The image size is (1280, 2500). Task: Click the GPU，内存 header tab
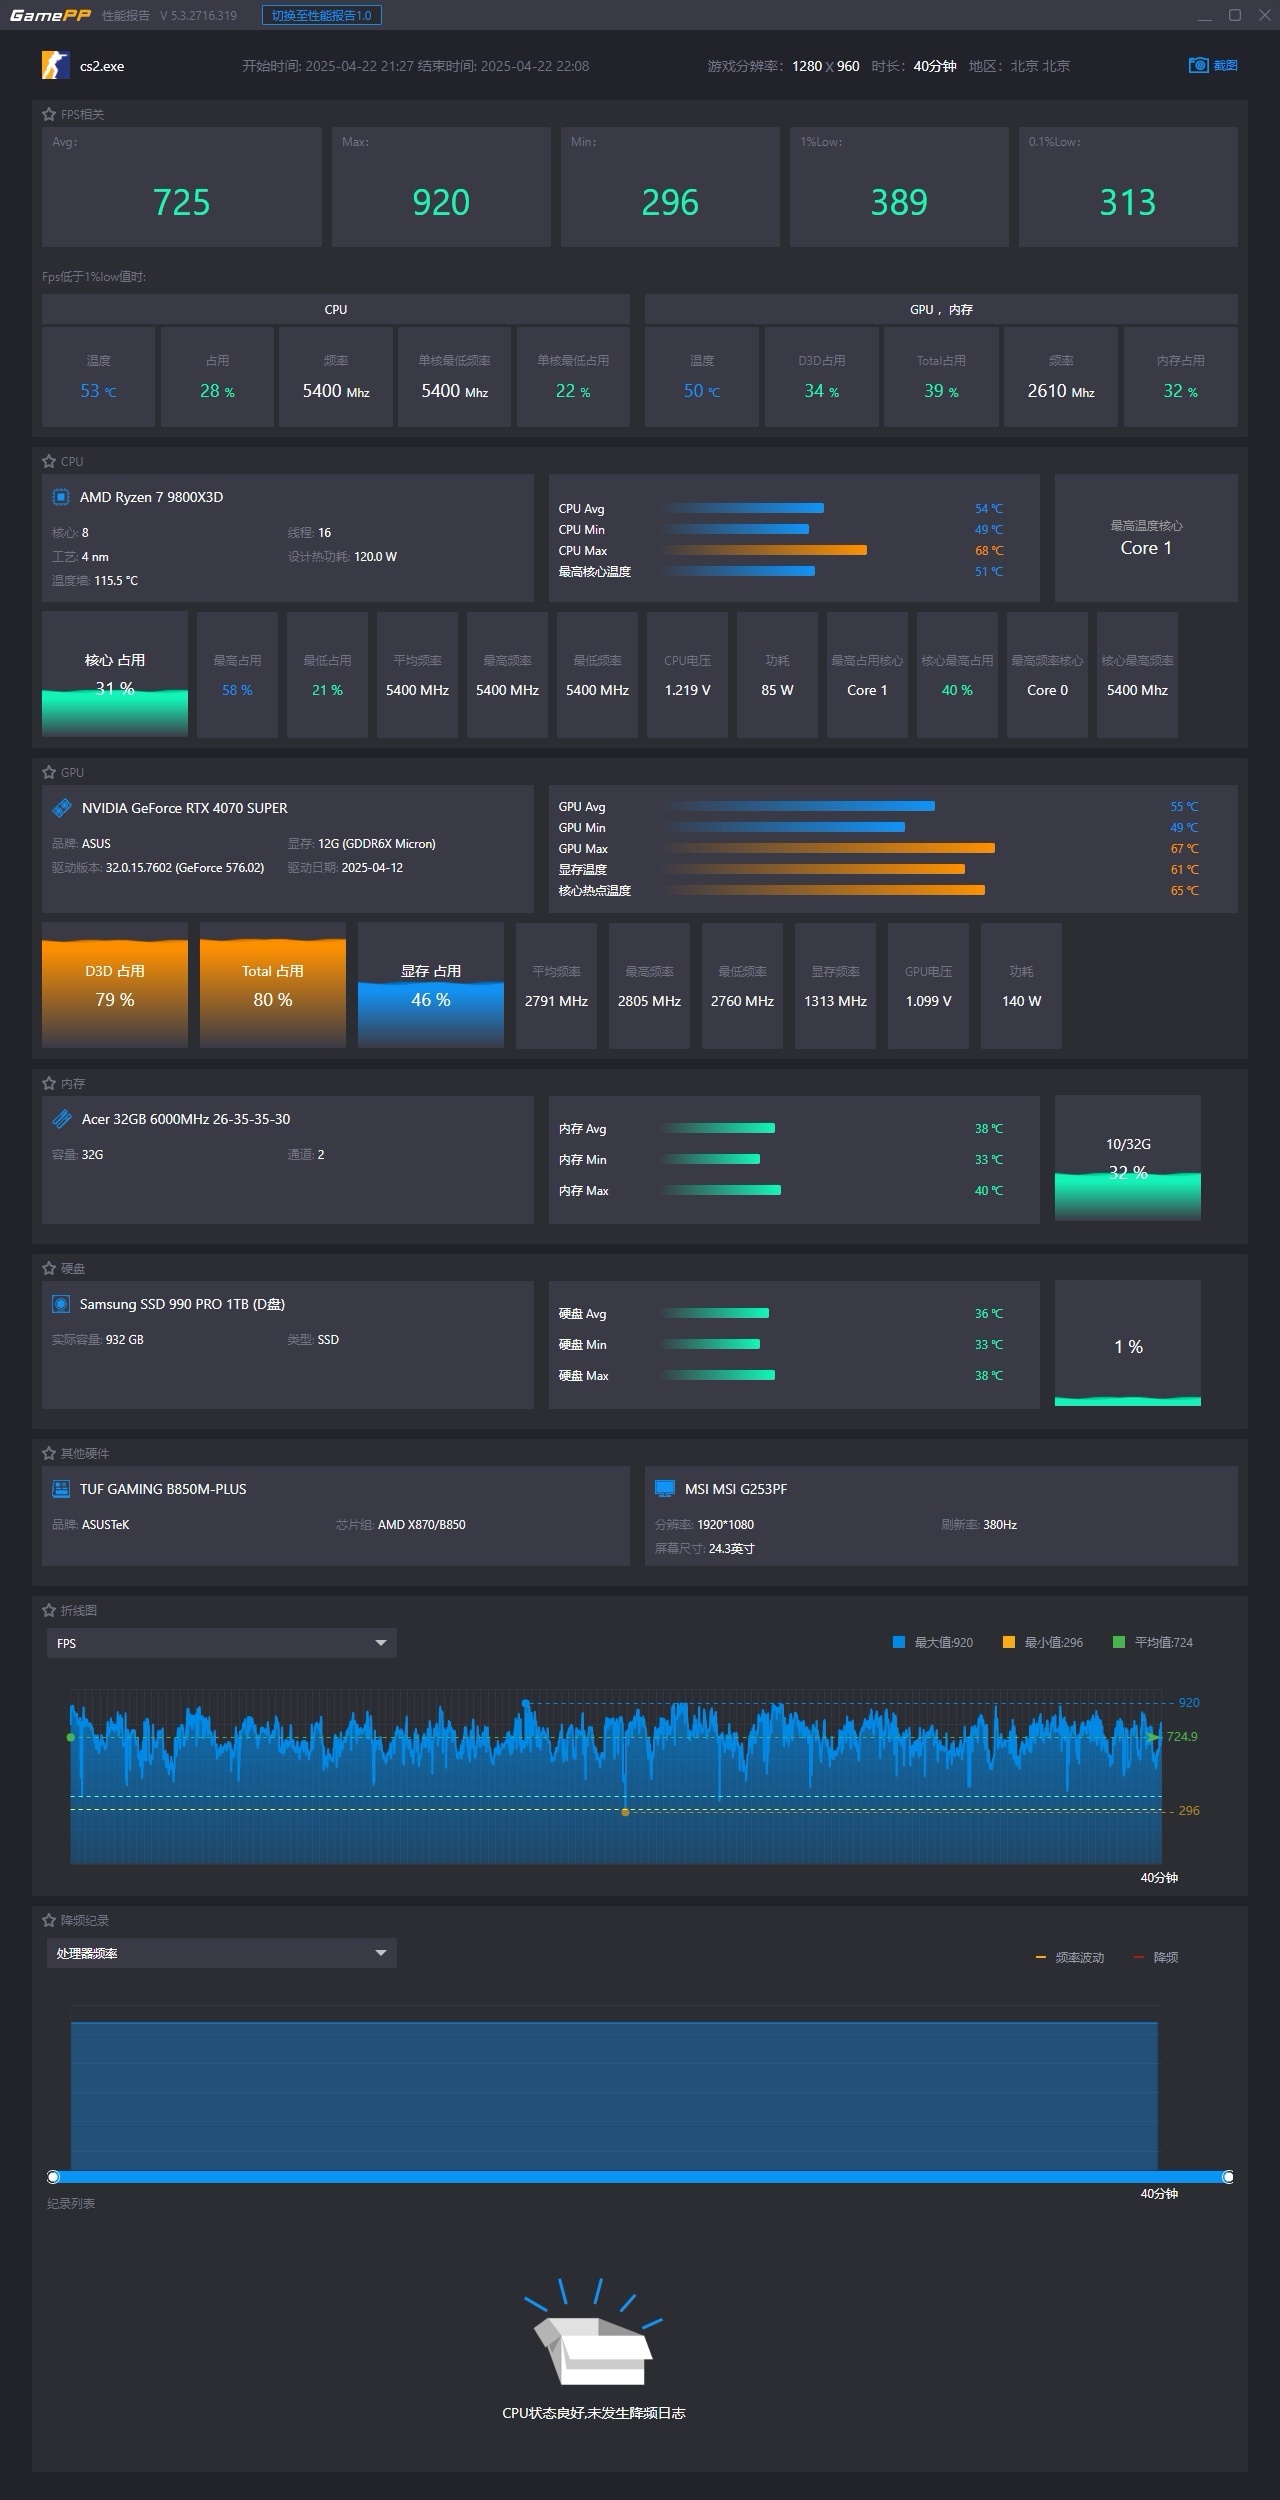pyautogui.click(x=941, y=309)
